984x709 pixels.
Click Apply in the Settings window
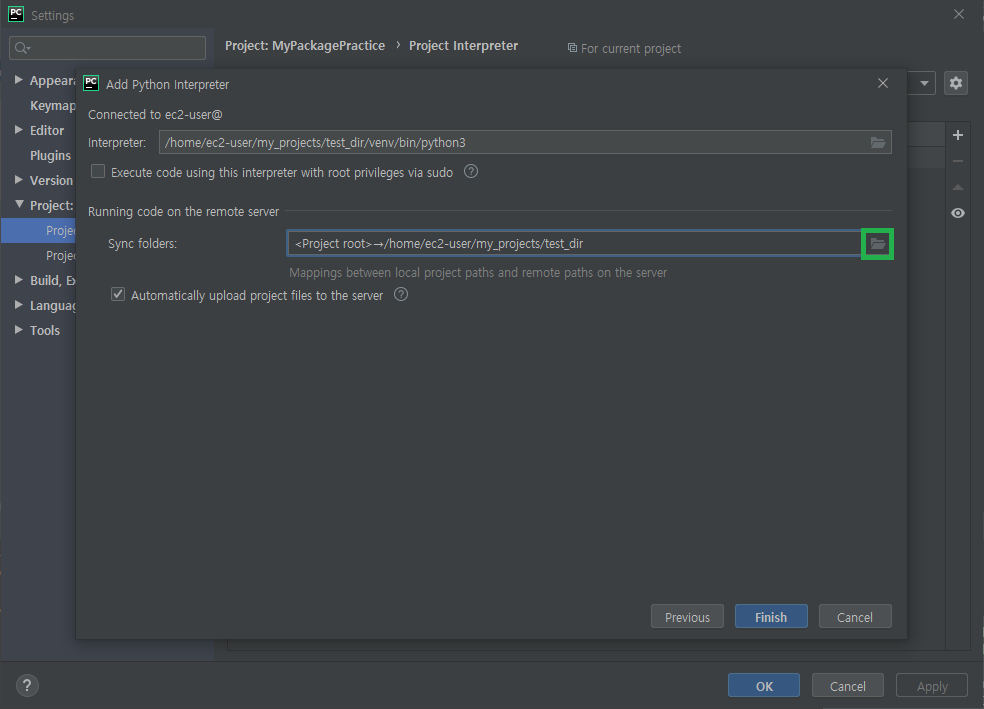[931, 686]
